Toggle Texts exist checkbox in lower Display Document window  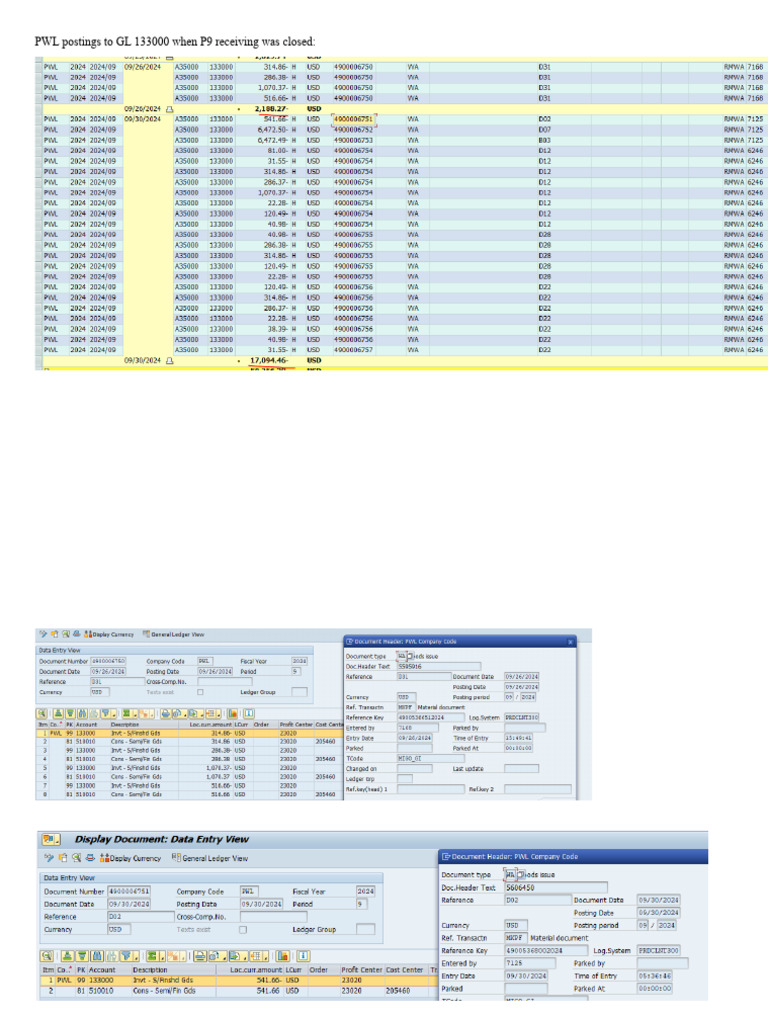[243, 929]
